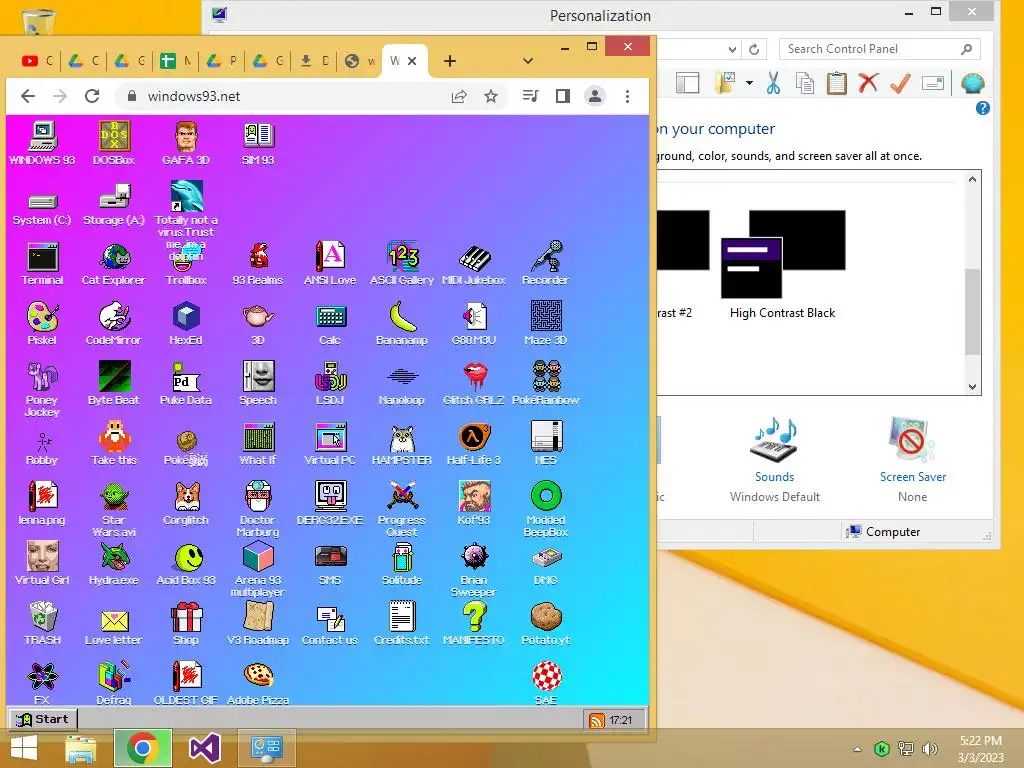
Task: Open Cat Explorer browser icon
Action: 114,264
